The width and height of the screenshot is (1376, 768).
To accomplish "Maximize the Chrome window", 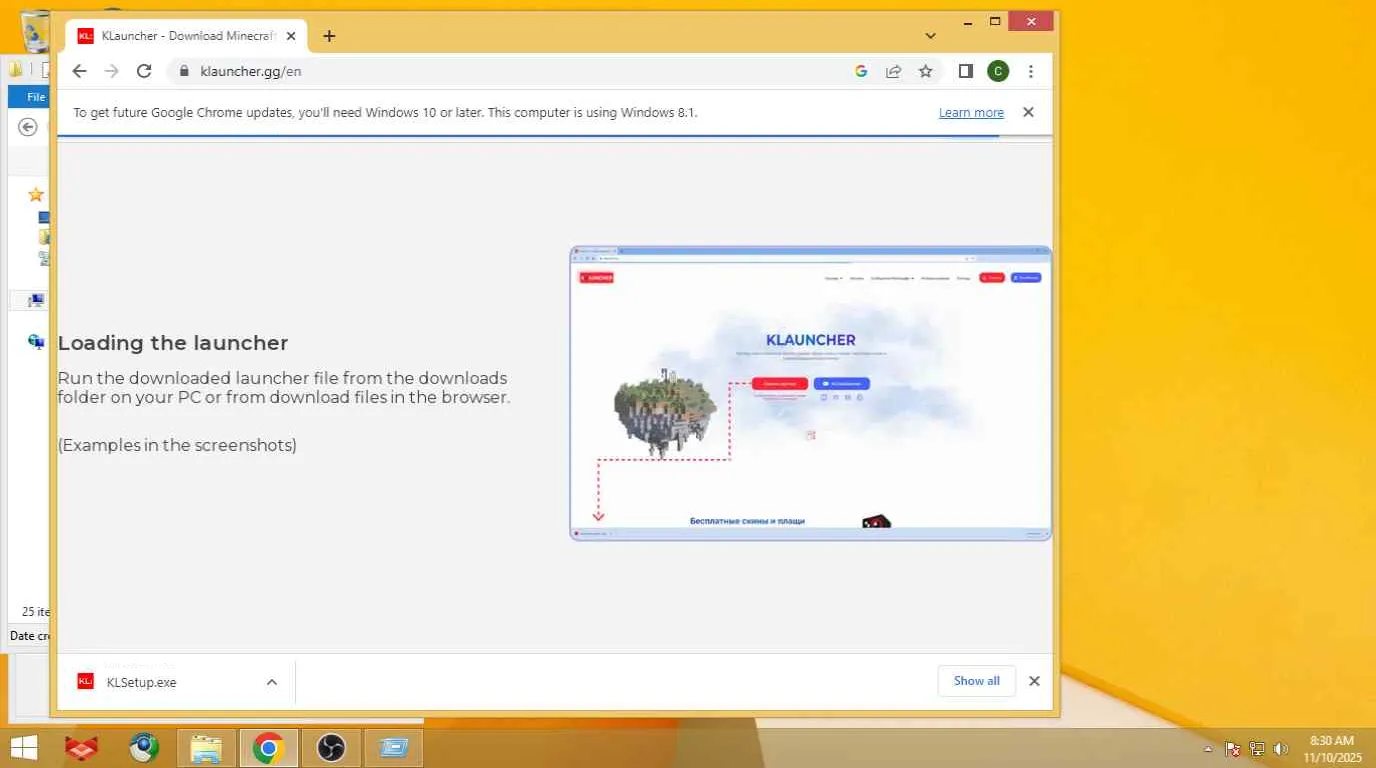I will pos(995,21).
